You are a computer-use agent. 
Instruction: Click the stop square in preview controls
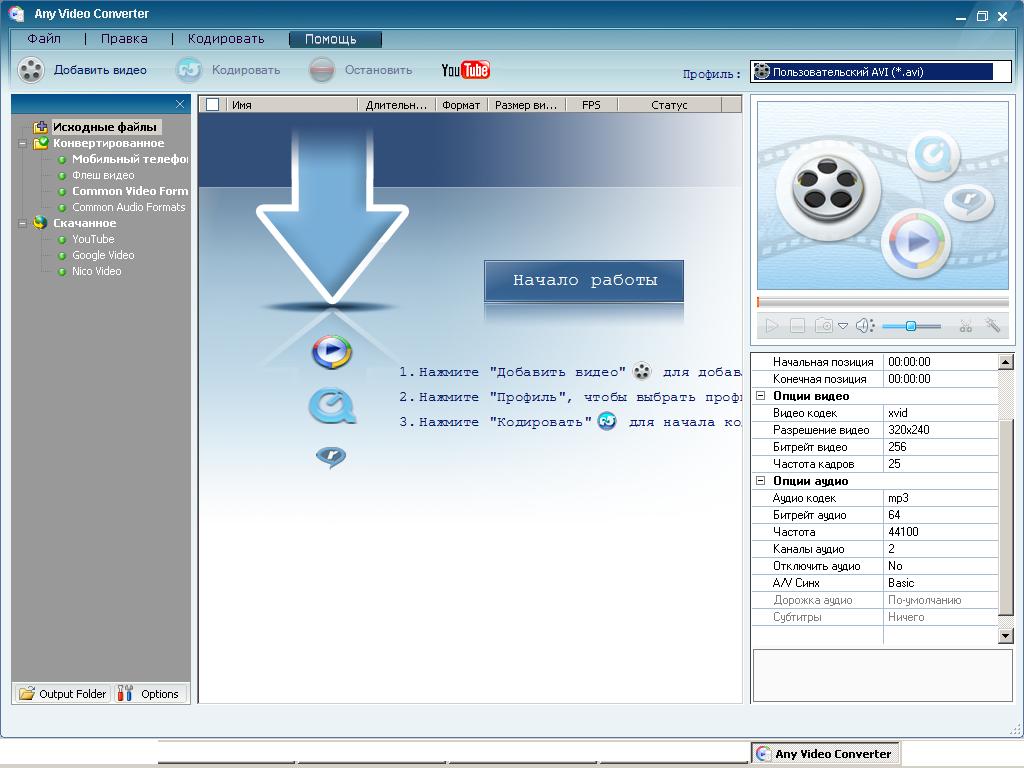click(797, 325)
